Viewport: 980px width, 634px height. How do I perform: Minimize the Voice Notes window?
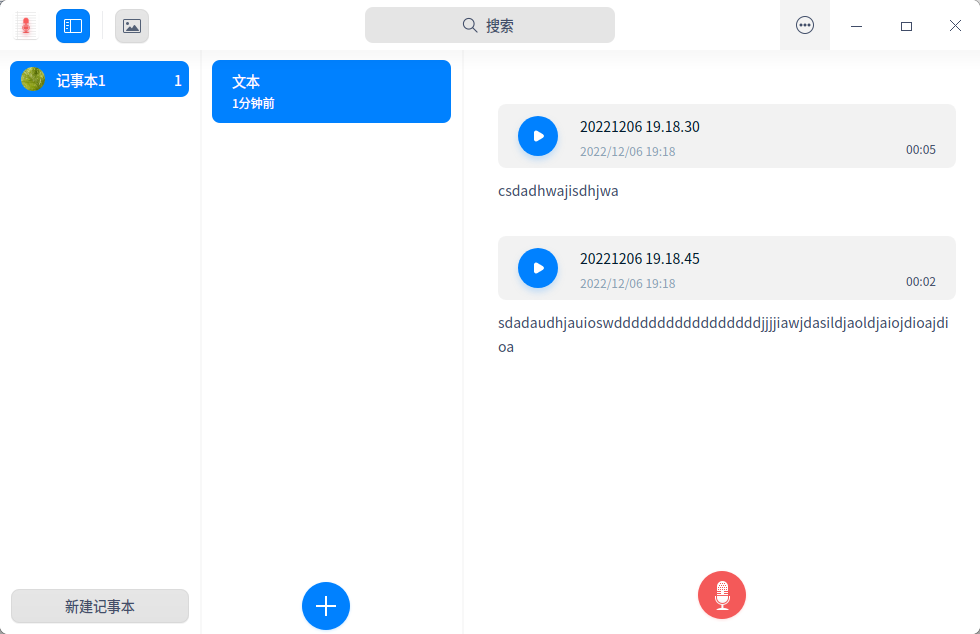(856, 25)
